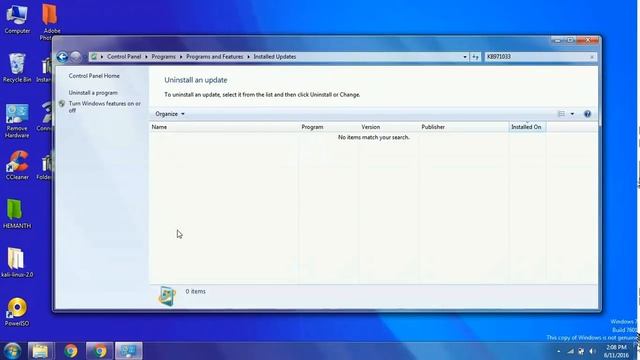
Task: Expand arrow after Programs and Features breadcrumb
Action: 248,57
